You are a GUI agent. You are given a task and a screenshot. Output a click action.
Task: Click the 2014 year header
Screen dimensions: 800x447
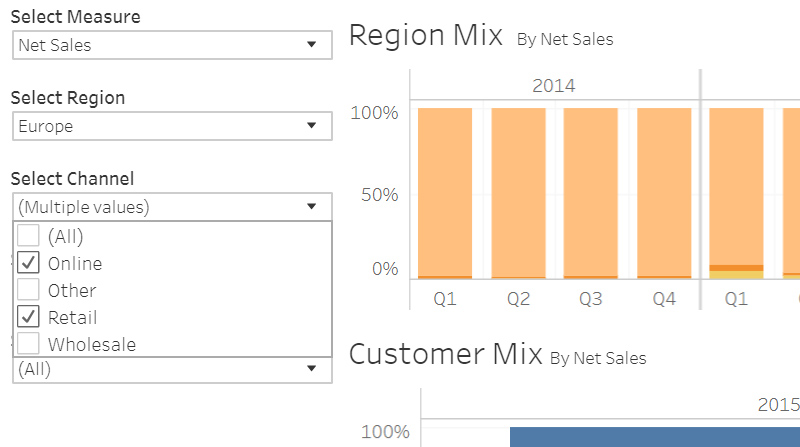(553, 86)
